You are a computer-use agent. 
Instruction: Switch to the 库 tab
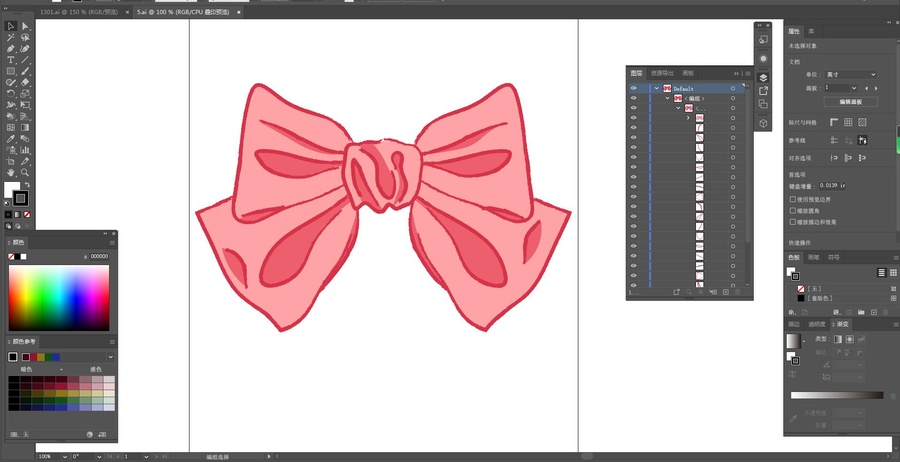812,31
